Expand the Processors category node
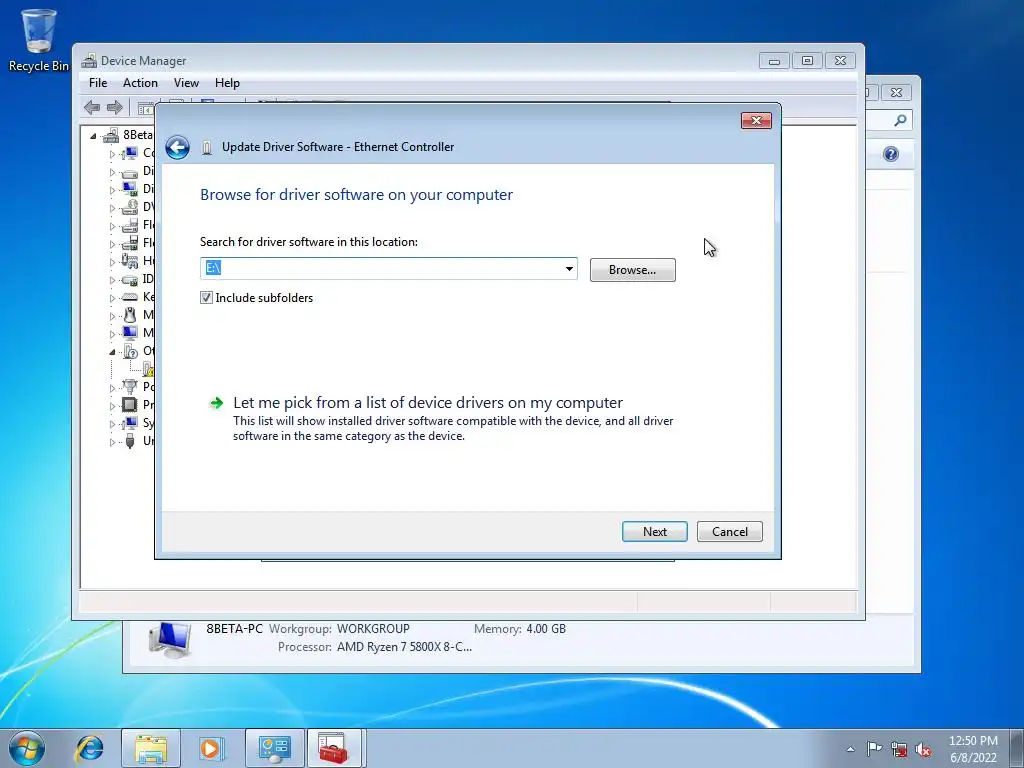This screenshot has width=1024, height=768. pos(112,406)
